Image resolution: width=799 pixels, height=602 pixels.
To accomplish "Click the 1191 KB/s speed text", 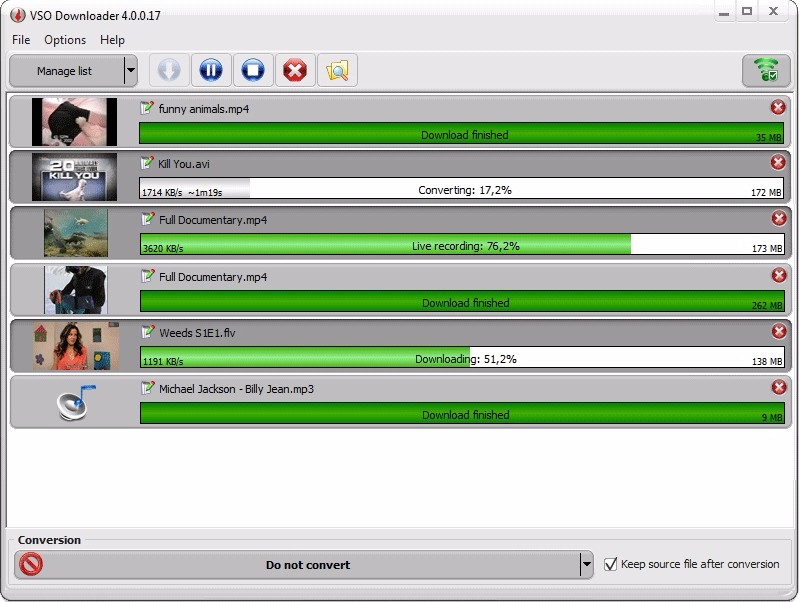I will 163,362.
